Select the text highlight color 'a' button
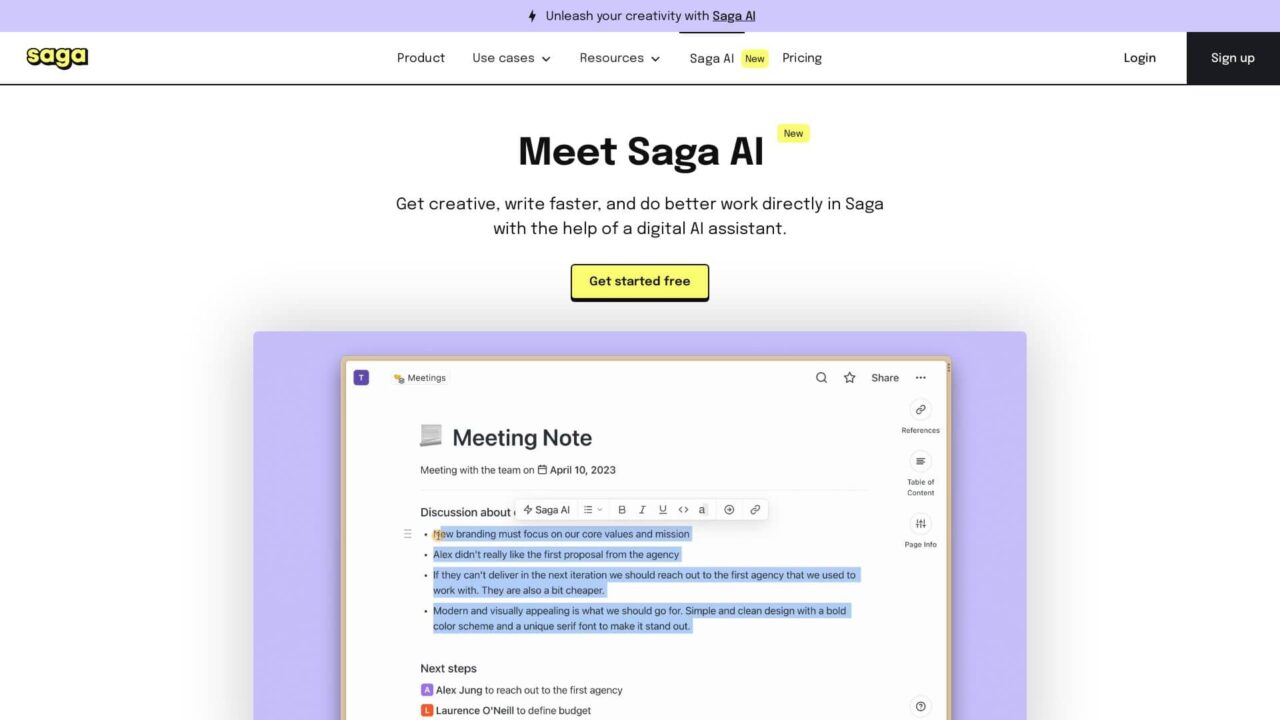1280x720 pixels. 702,510
